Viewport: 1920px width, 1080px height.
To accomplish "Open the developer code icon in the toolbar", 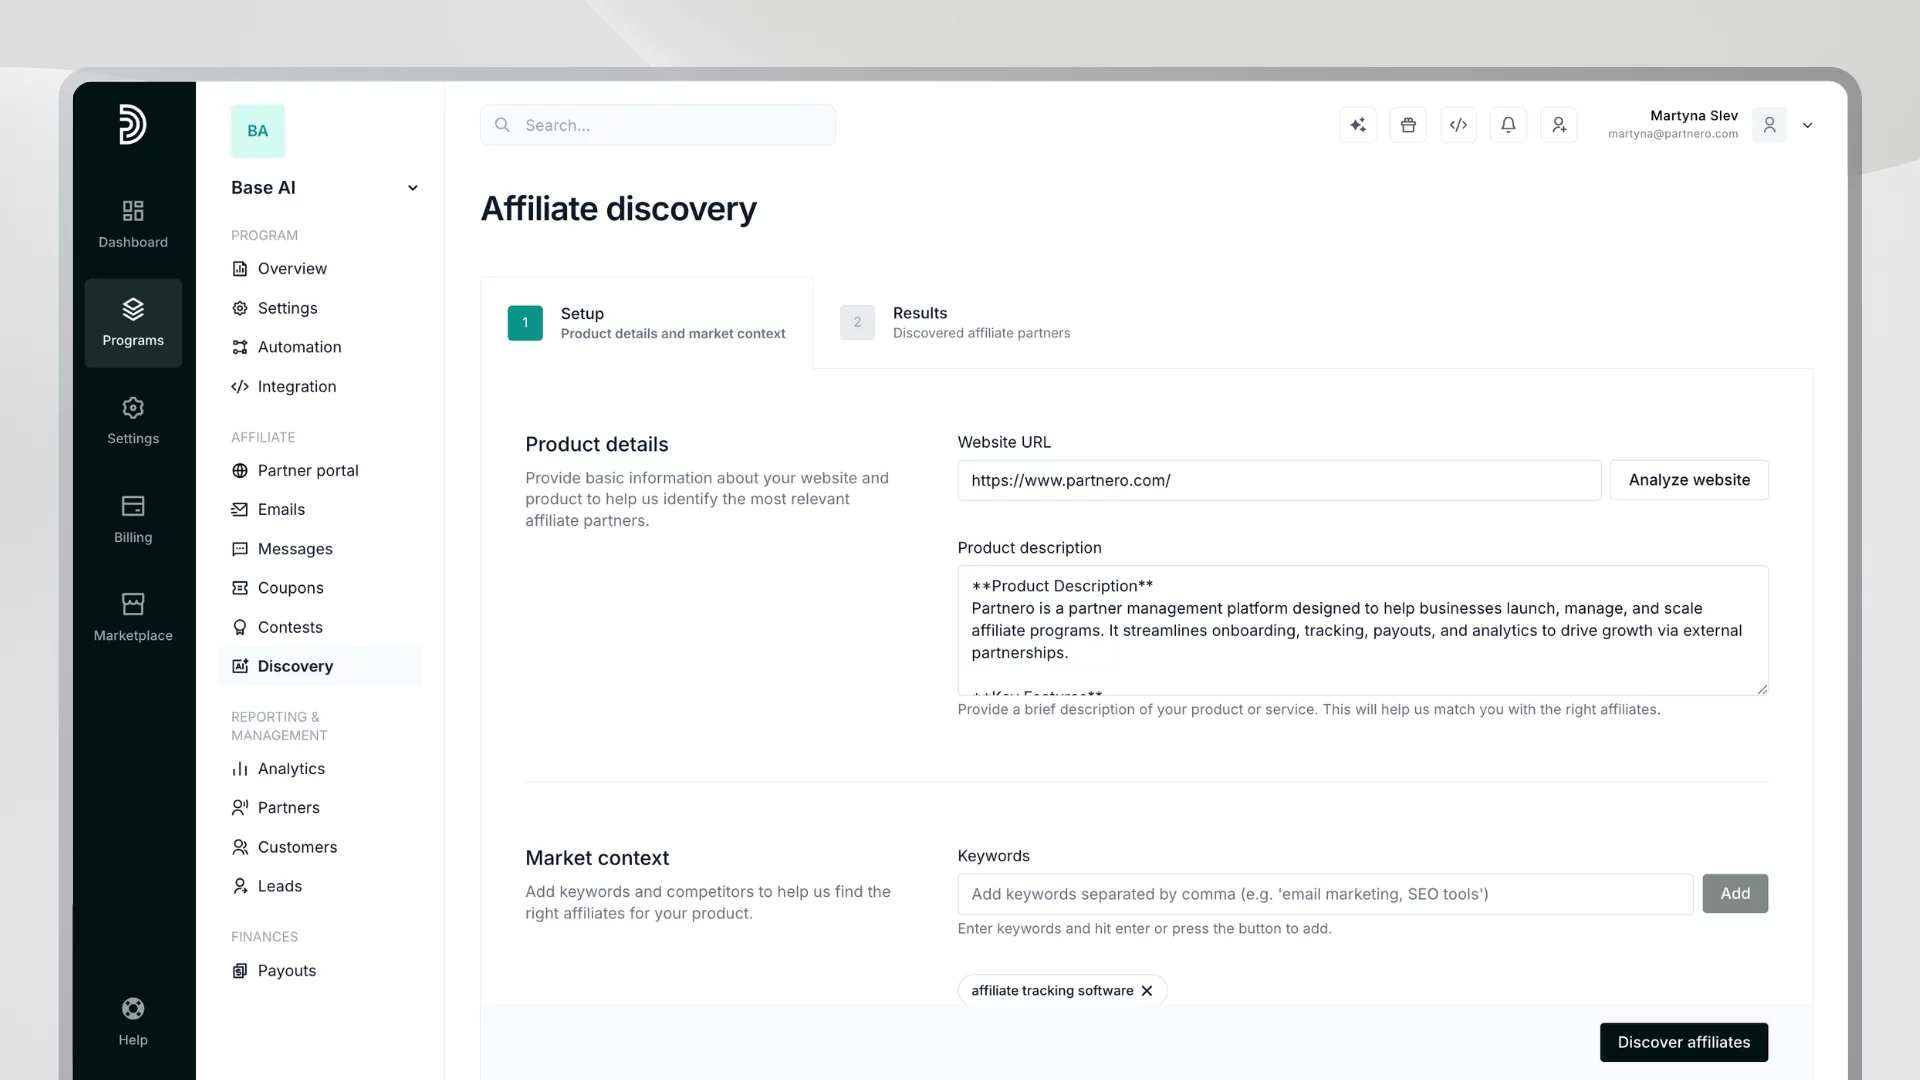I will (1458, 124).
